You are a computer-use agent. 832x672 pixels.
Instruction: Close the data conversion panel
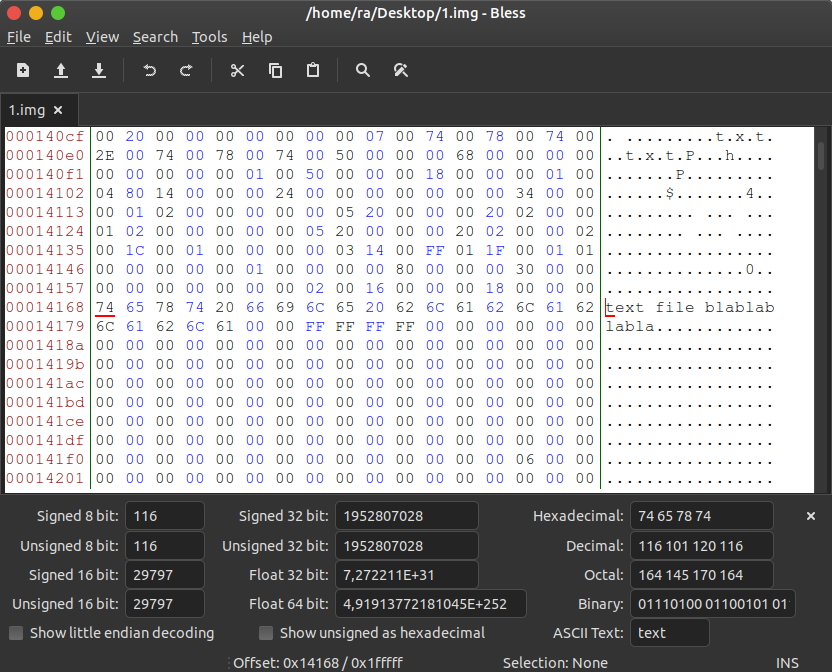pyautogui.click(x=810, y=516)
